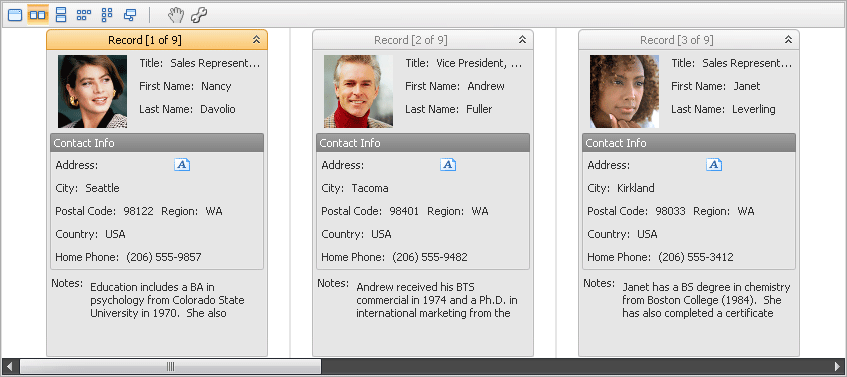Click the city value Seattle
This screenshot has height=377, width=847.
(103, 188)
